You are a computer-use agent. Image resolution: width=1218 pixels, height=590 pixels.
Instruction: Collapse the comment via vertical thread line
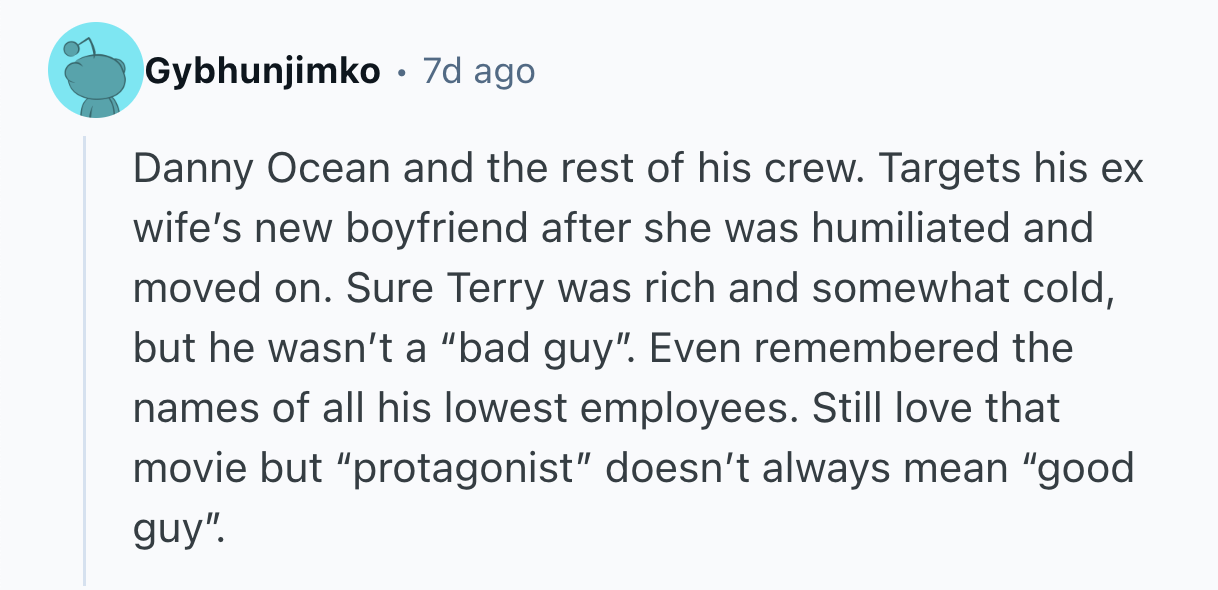[85, 360]
